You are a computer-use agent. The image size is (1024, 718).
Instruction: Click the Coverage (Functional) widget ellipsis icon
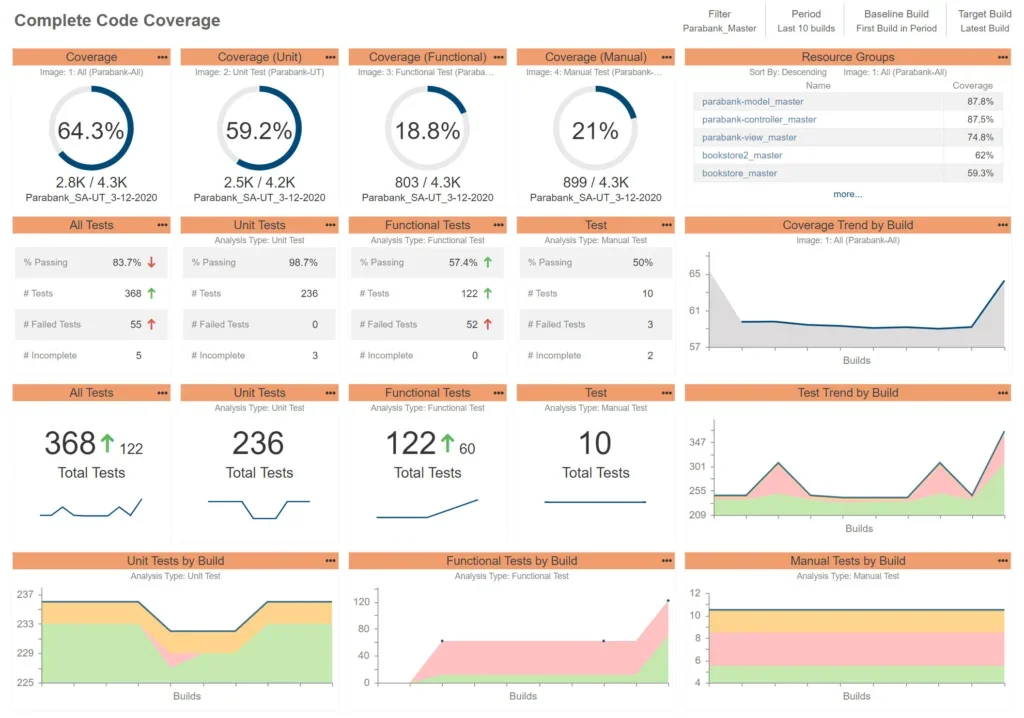(x=498, y=58)
